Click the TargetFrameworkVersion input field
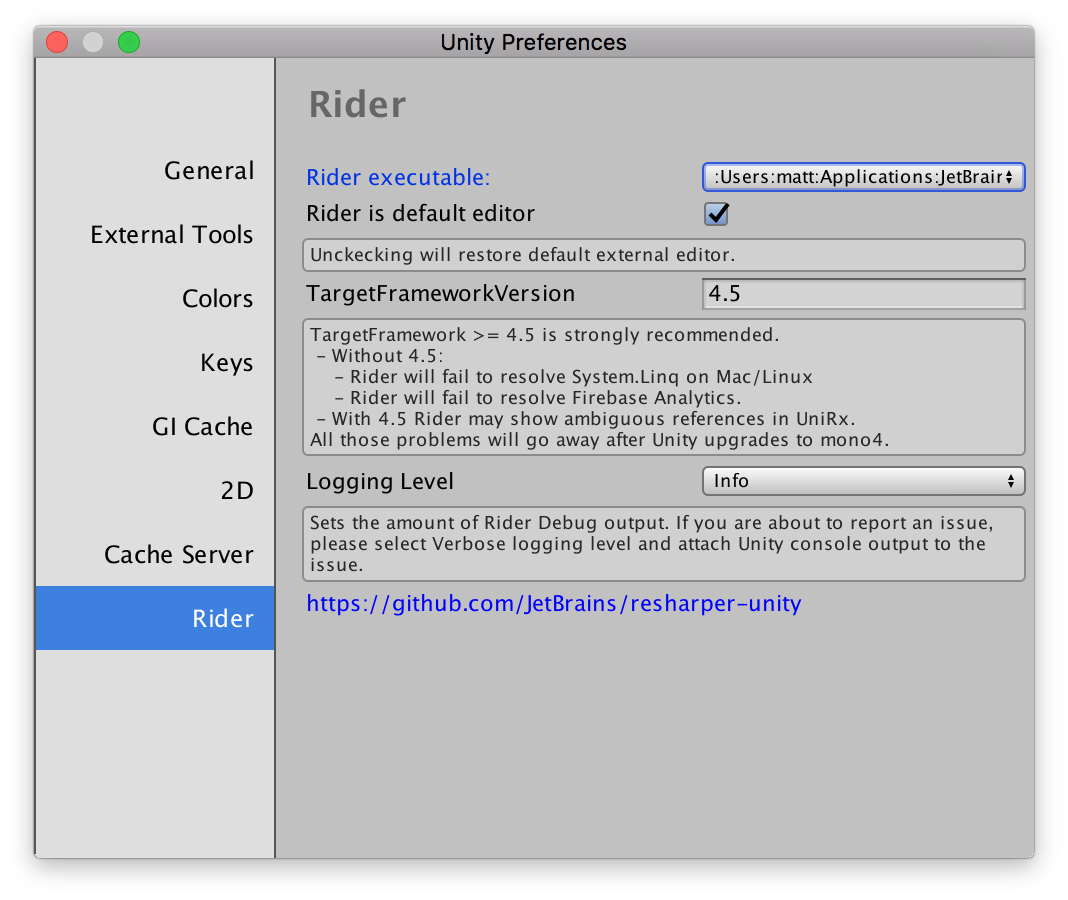 point(863,294)
